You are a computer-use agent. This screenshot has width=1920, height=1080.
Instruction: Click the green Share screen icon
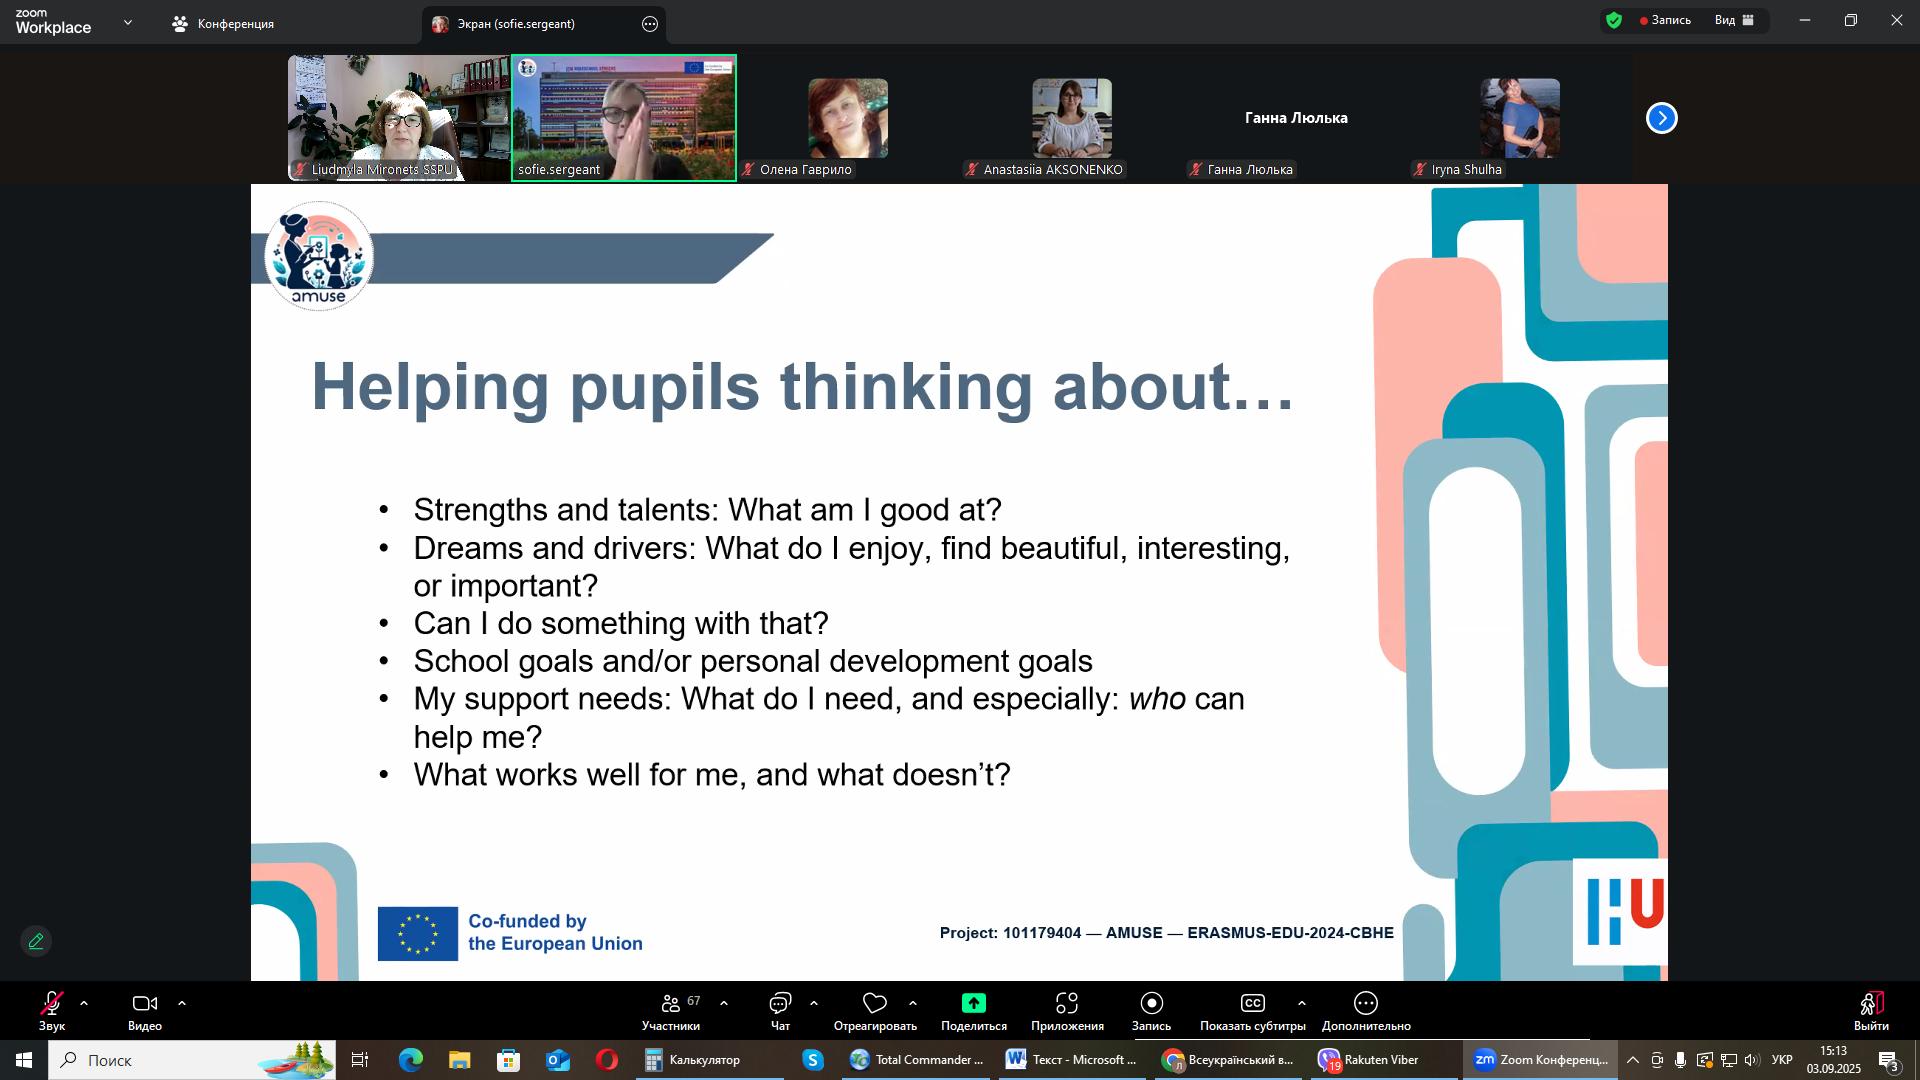point(973,1003)
